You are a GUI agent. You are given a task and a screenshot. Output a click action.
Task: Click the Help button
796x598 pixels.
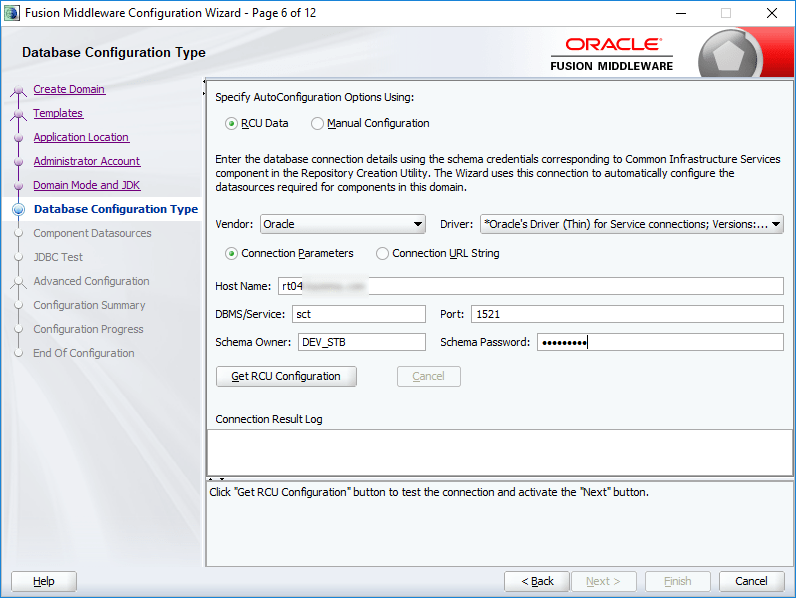[x=44, y=581]
